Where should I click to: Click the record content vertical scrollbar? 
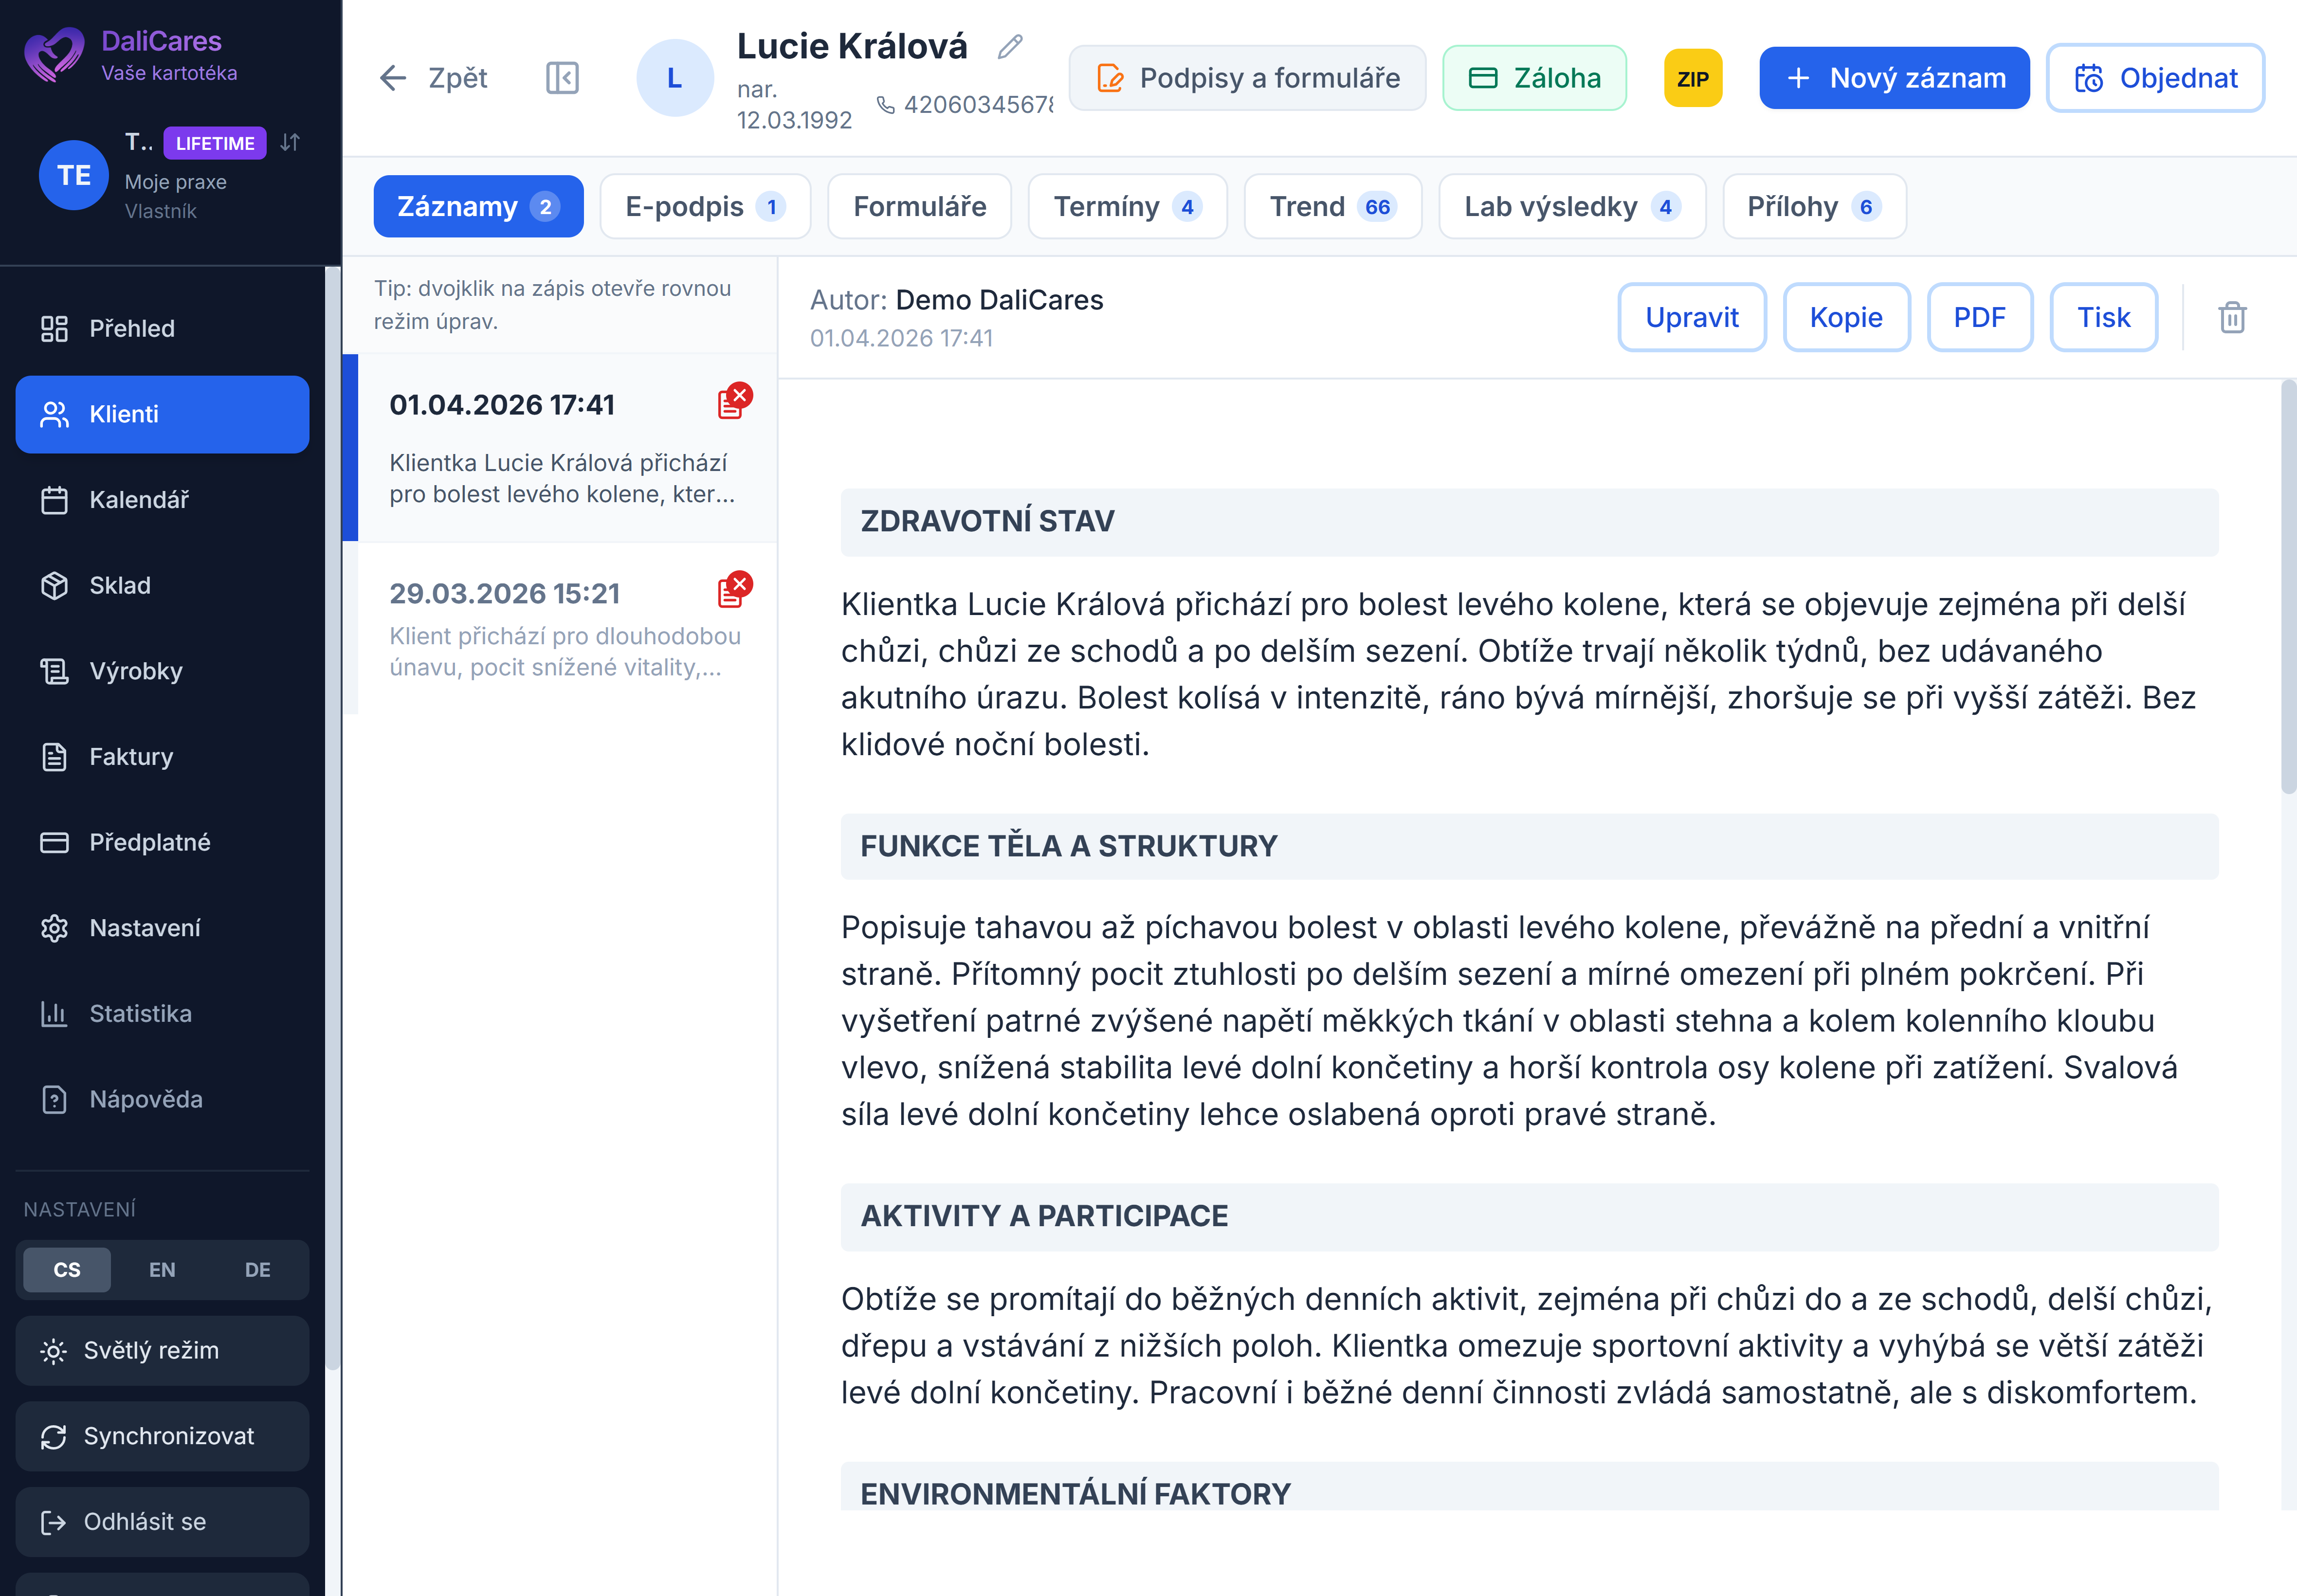(2288, 588)
